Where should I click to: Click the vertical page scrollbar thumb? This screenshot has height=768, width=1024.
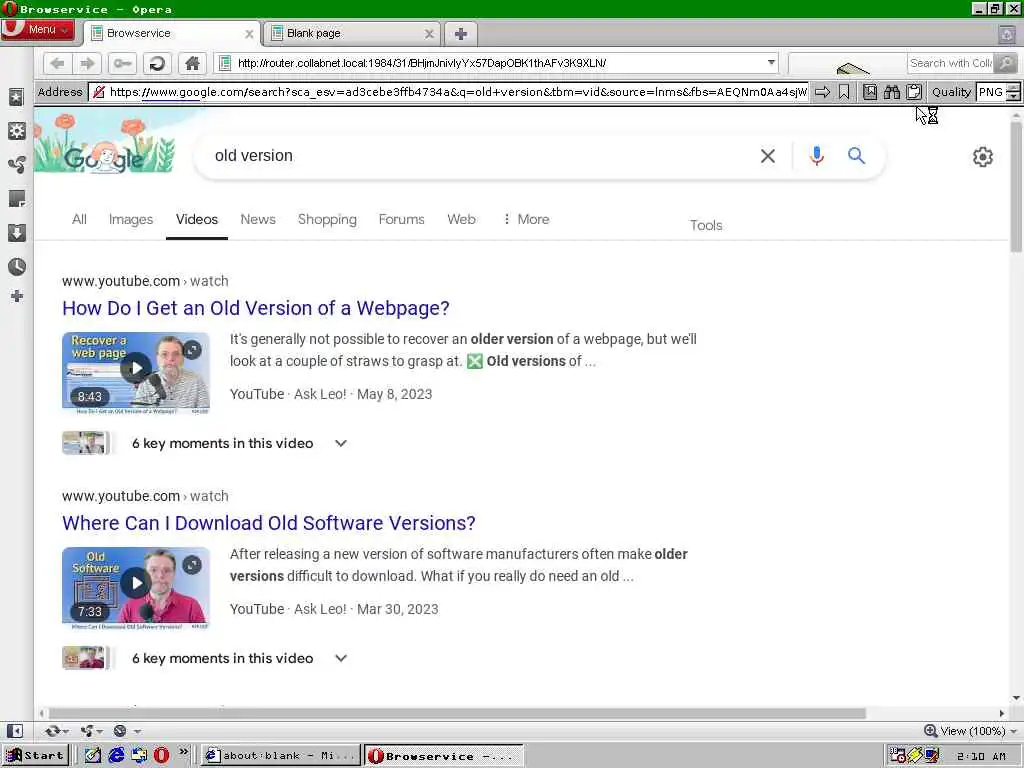click(1016, 186)
